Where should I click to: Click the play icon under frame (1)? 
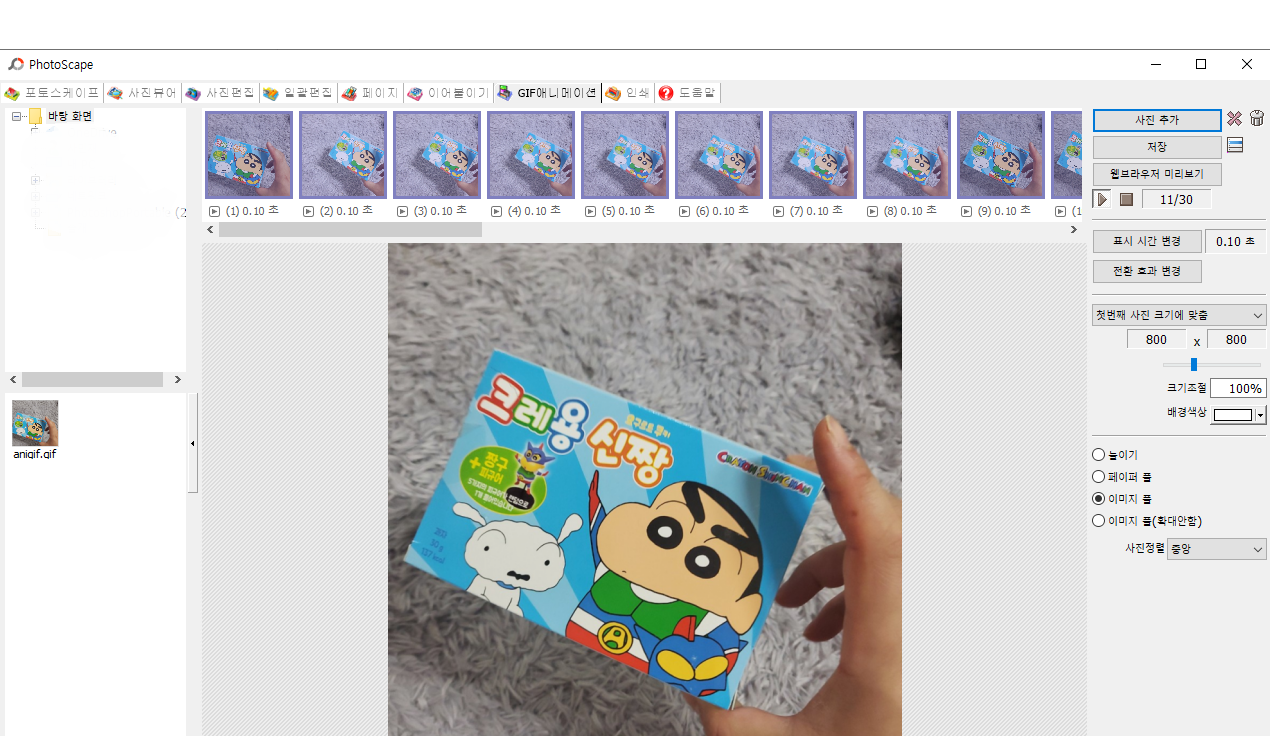[215, 211]
